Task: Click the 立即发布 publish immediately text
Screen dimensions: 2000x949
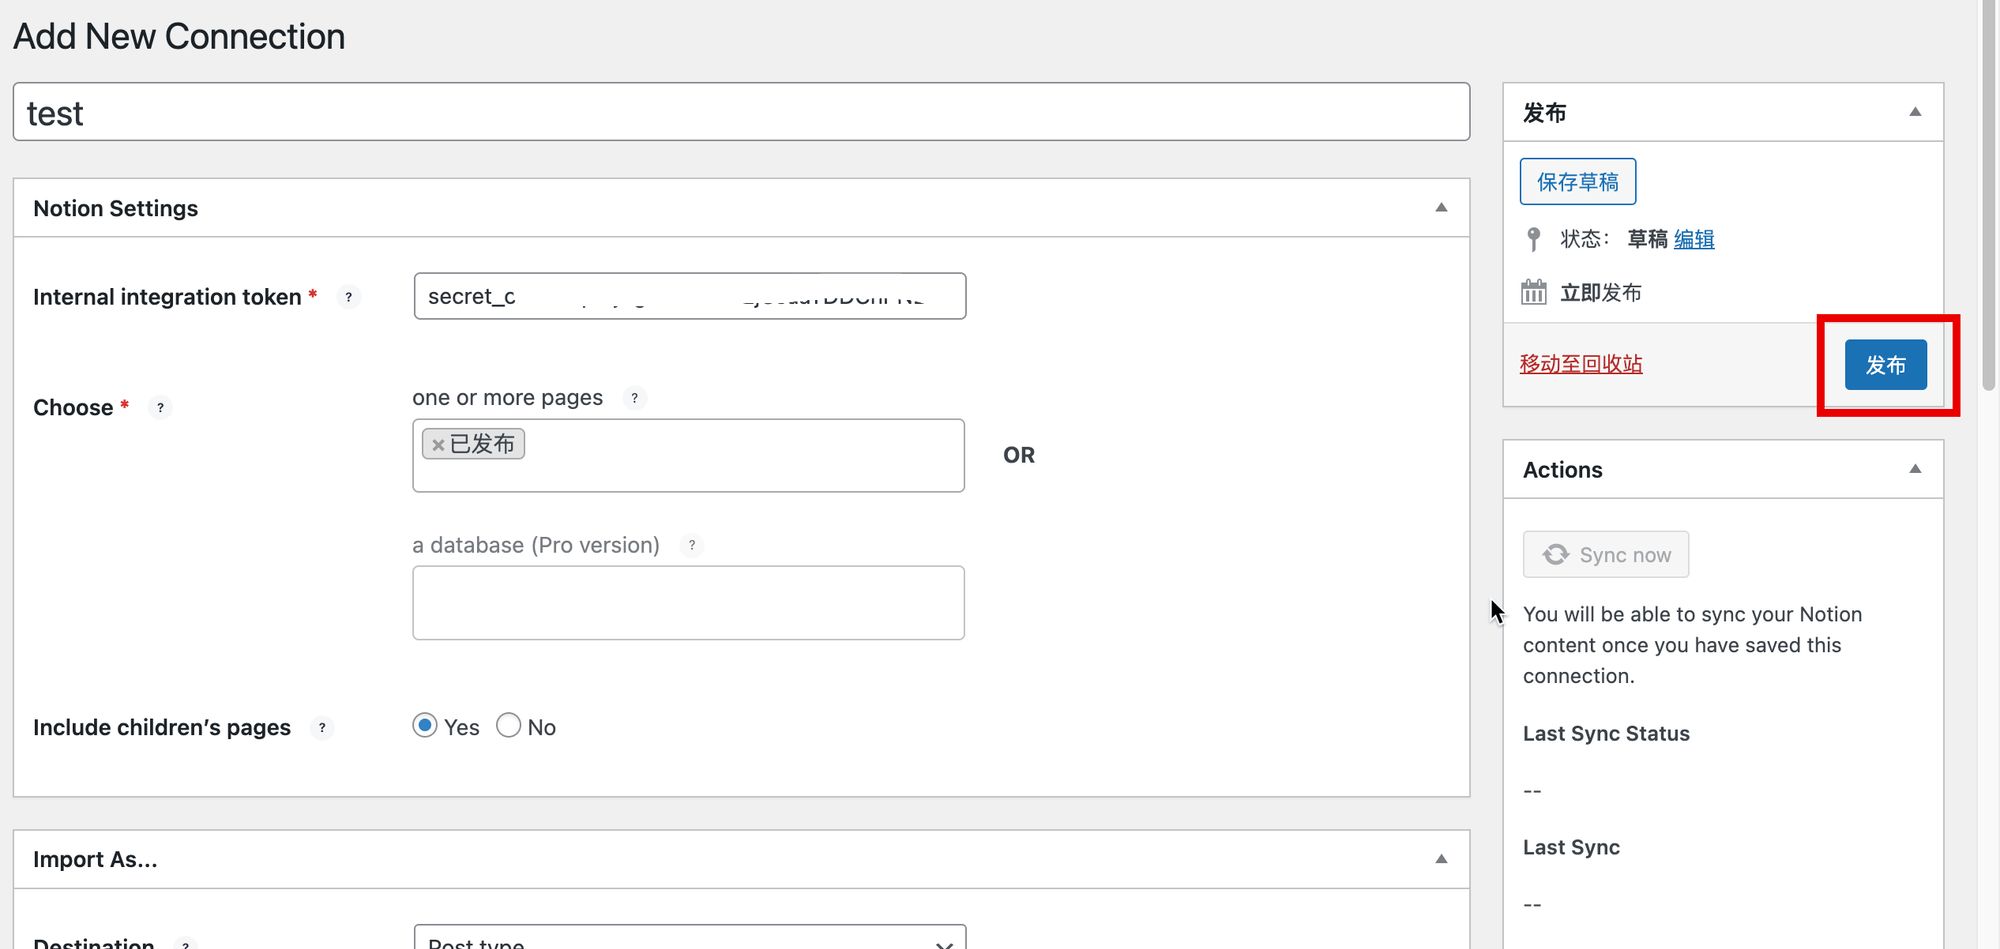Action: click(1601, 293)
